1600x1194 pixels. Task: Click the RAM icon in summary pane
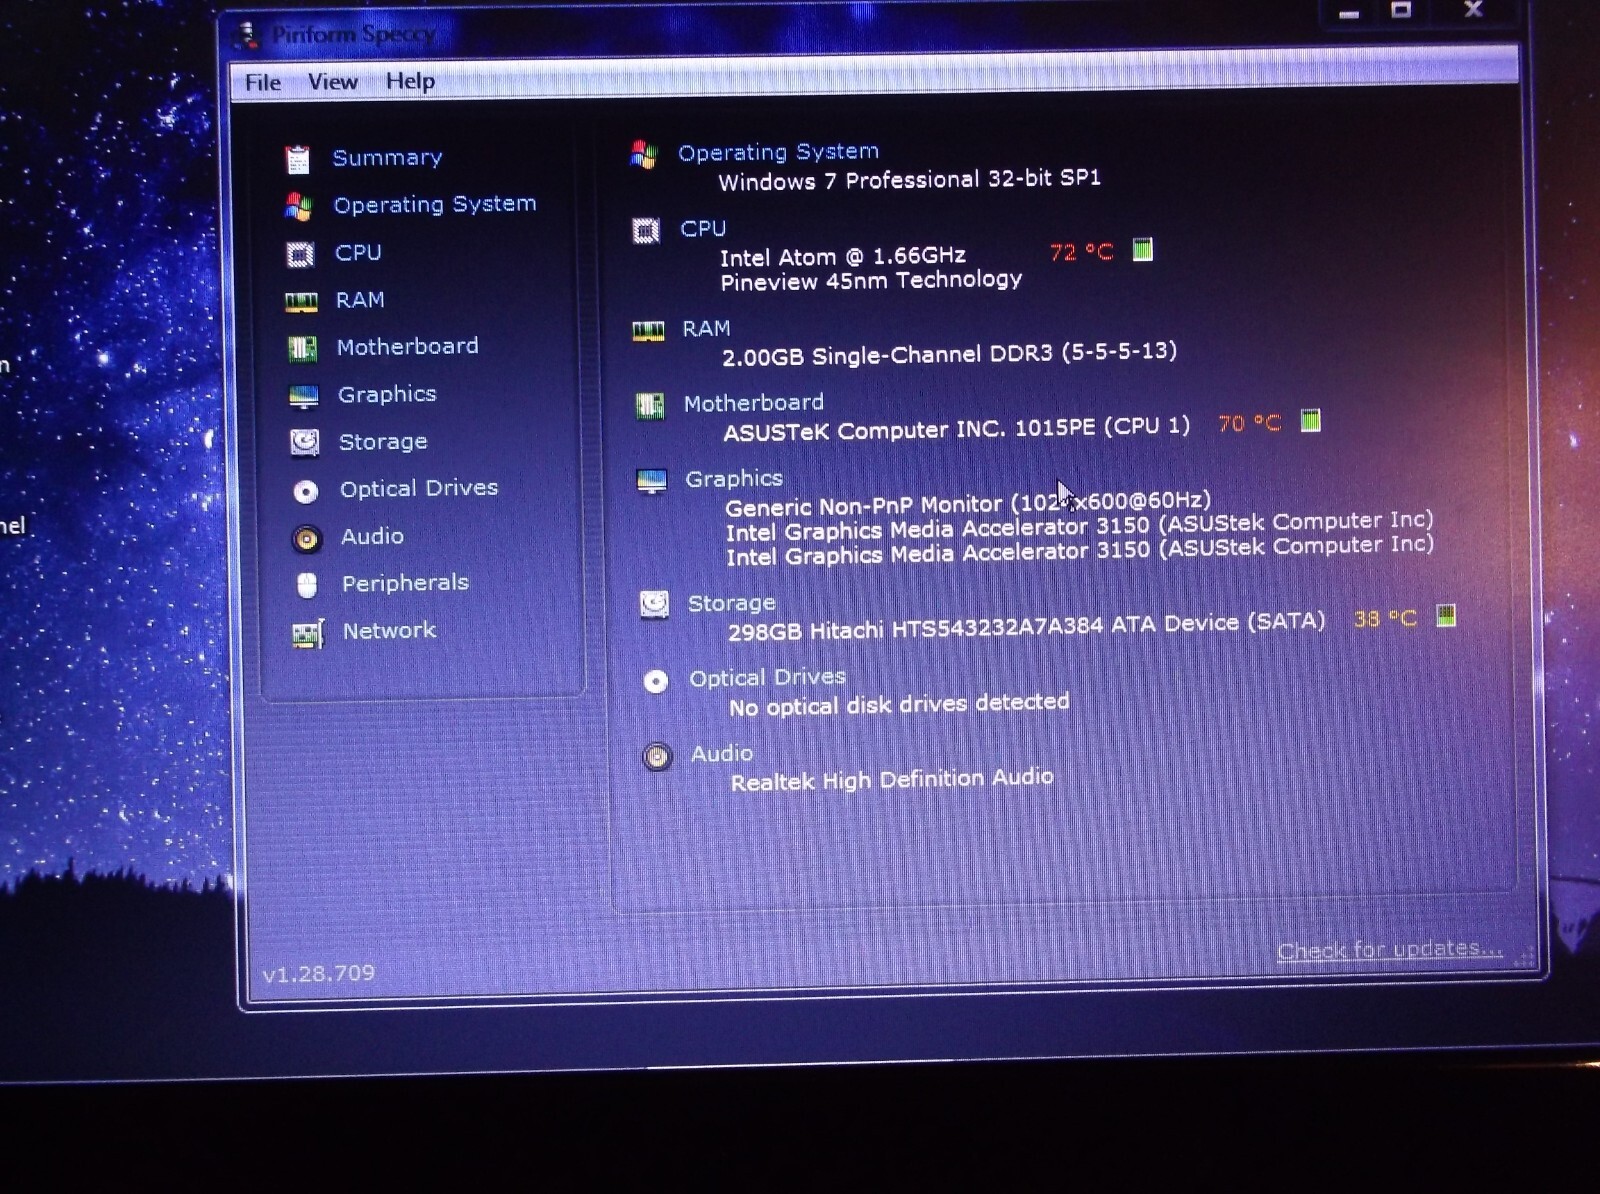click(648, 331)
